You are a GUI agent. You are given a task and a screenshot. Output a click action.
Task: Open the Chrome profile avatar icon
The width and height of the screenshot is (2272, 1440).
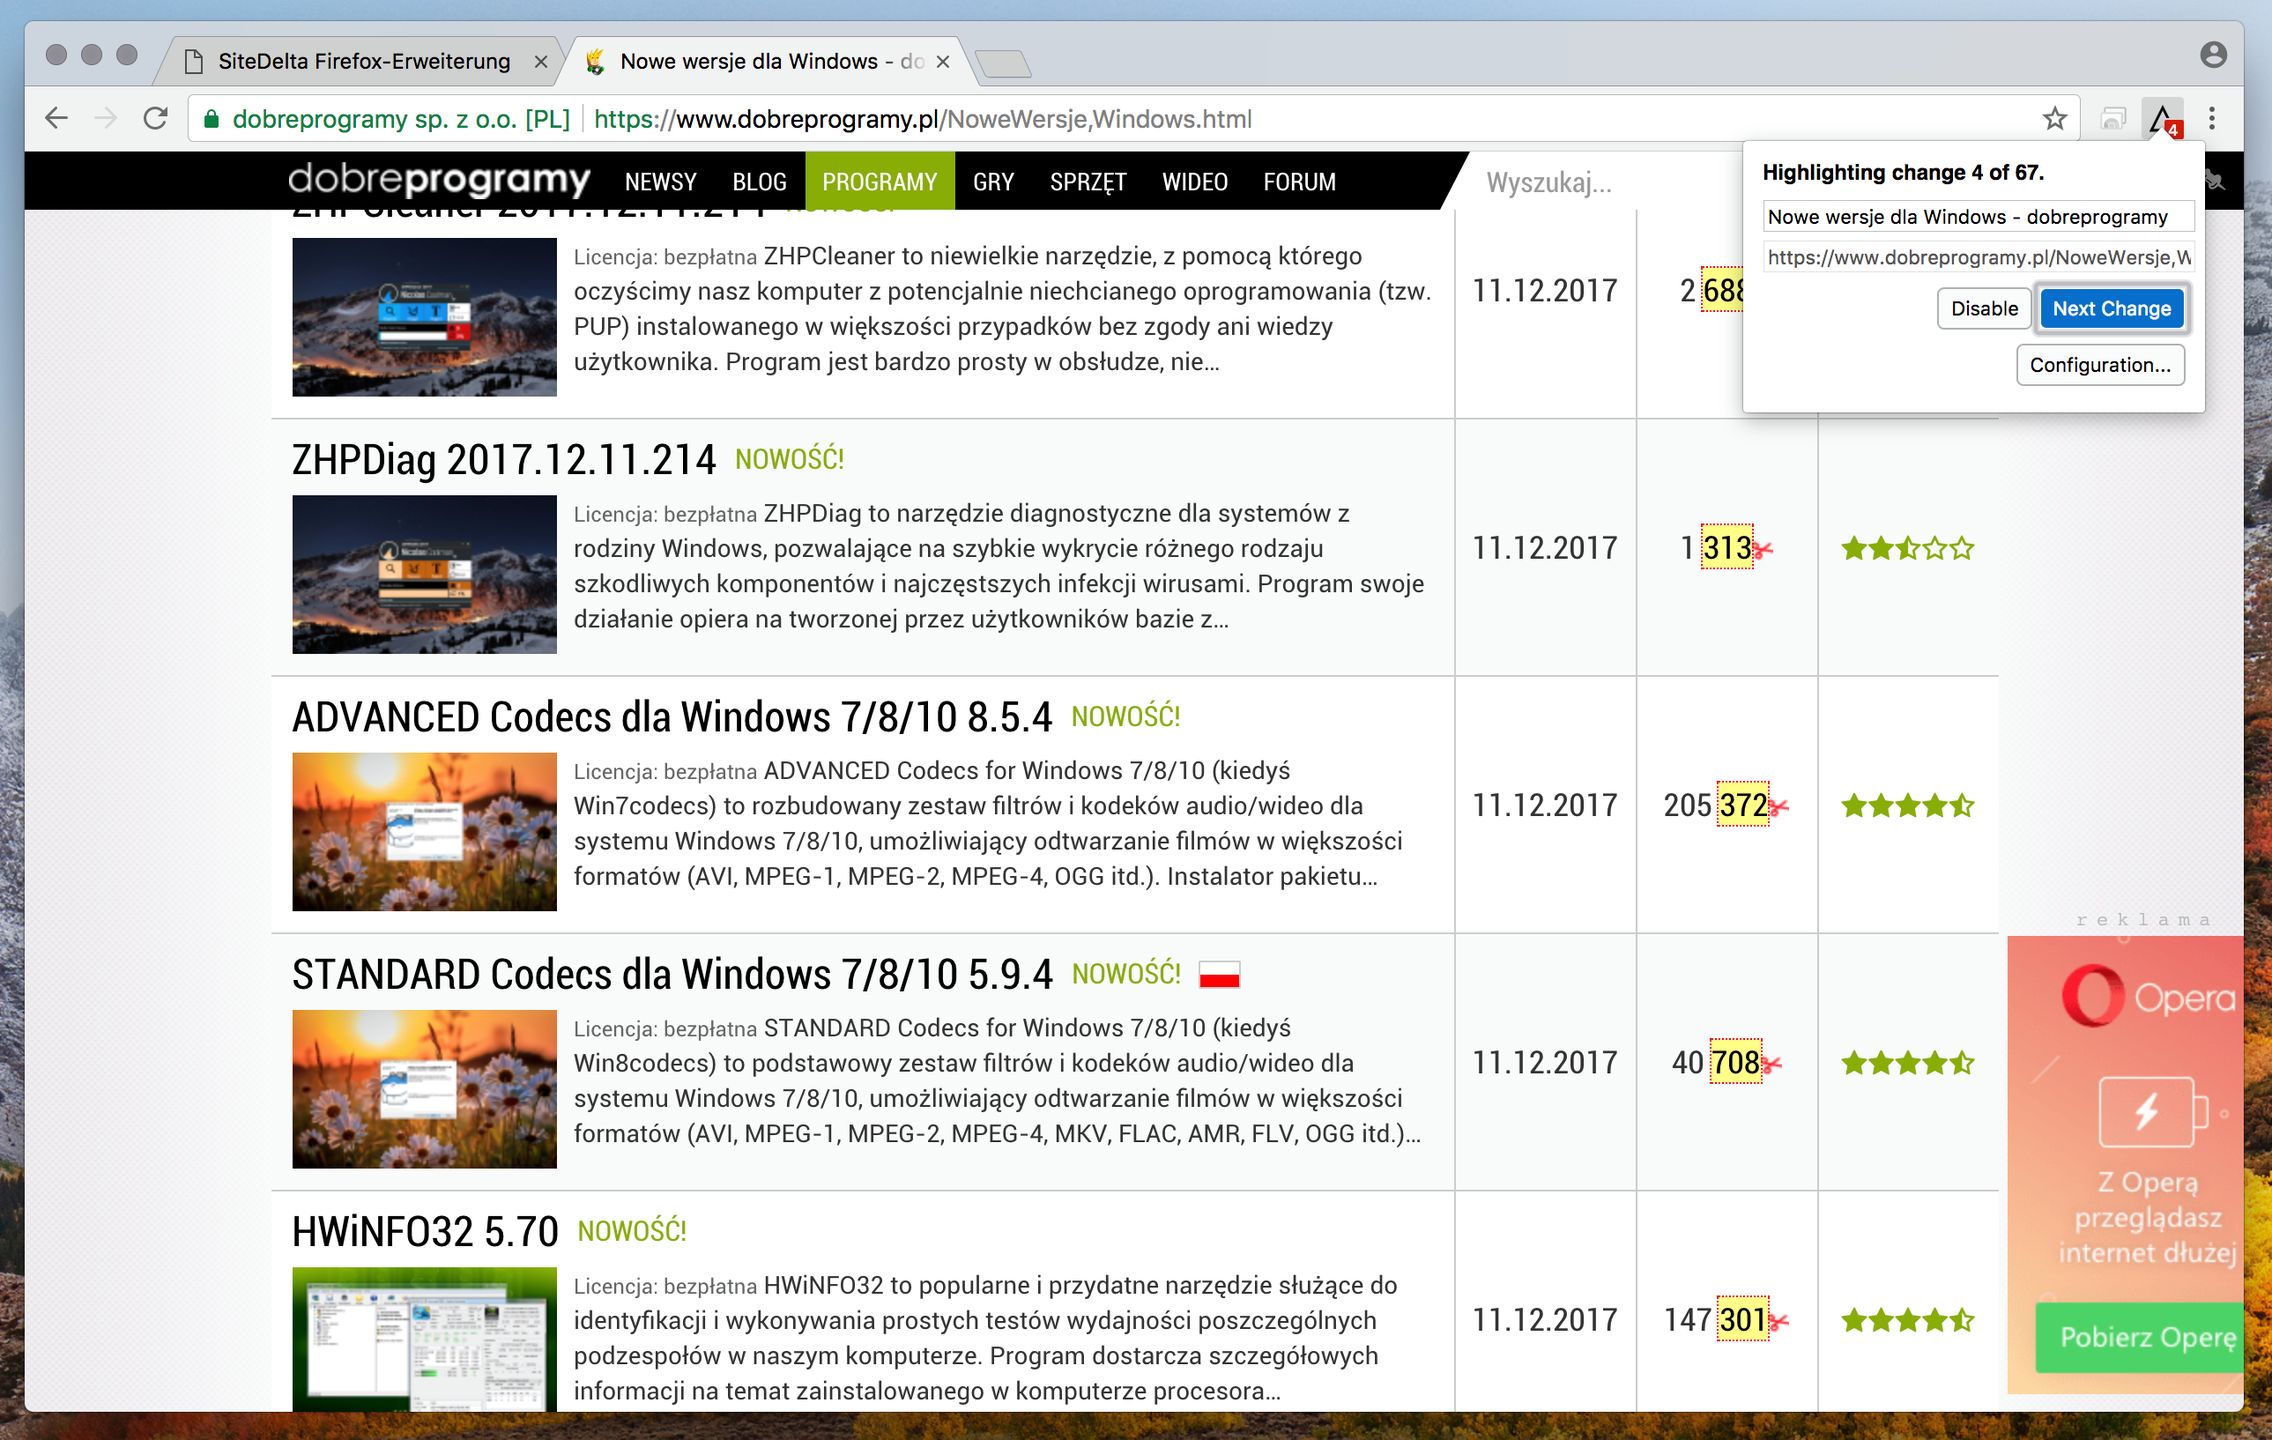[x=2213, y=55]
